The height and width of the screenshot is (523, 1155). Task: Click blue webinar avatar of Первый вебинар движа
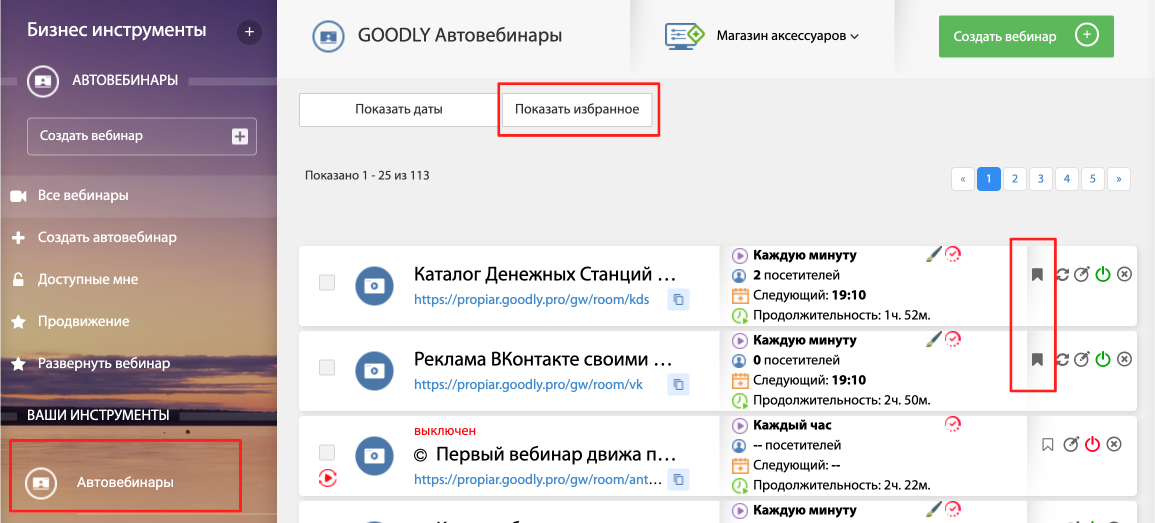click(x=375, y=456)
